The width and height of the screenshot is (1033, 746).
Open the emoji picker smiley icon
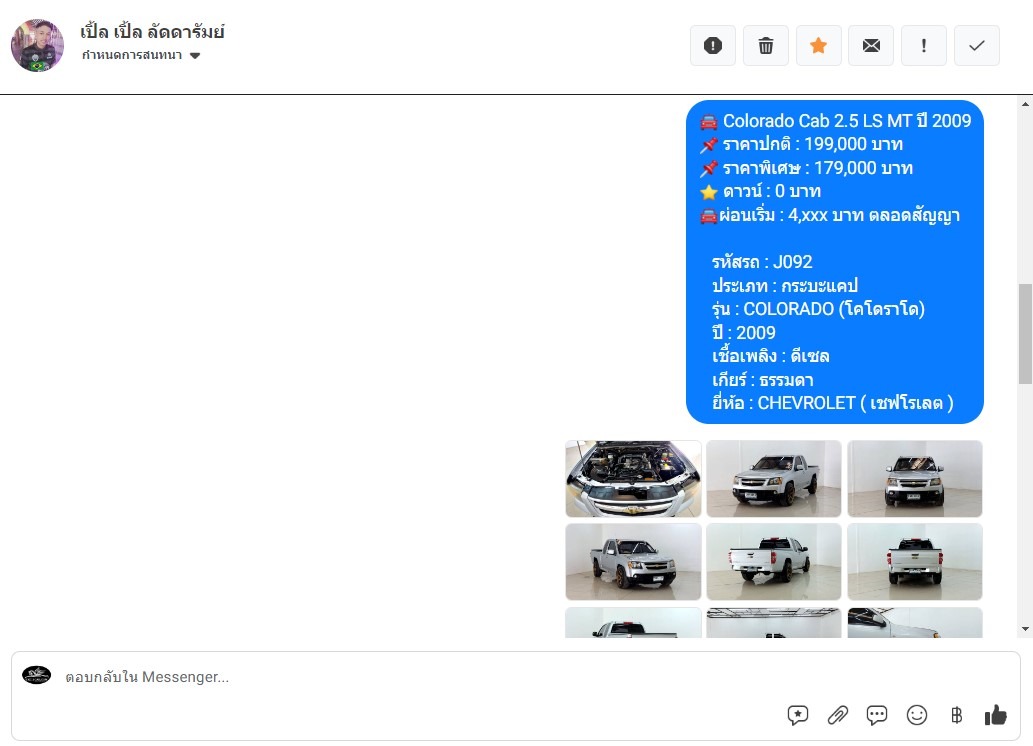tap(916, 715)
